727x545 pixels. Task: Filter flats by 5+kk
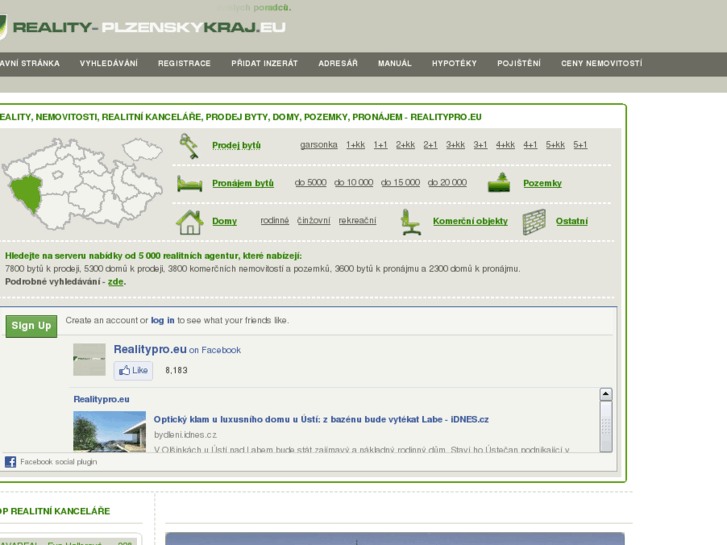(x=555, y=145)
